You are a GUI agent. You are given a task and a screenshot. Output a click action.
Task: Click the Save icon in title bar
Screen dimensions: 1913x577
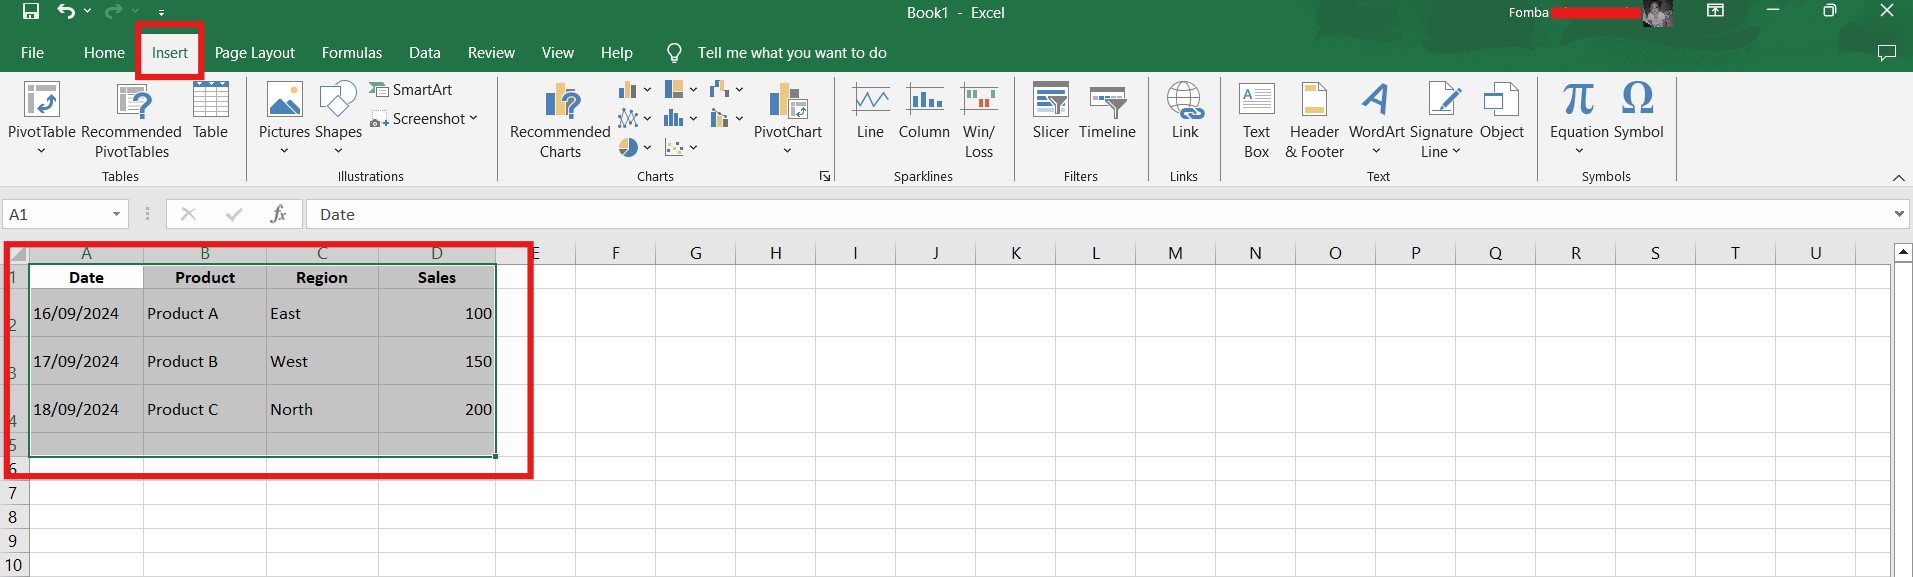point(31,12)
